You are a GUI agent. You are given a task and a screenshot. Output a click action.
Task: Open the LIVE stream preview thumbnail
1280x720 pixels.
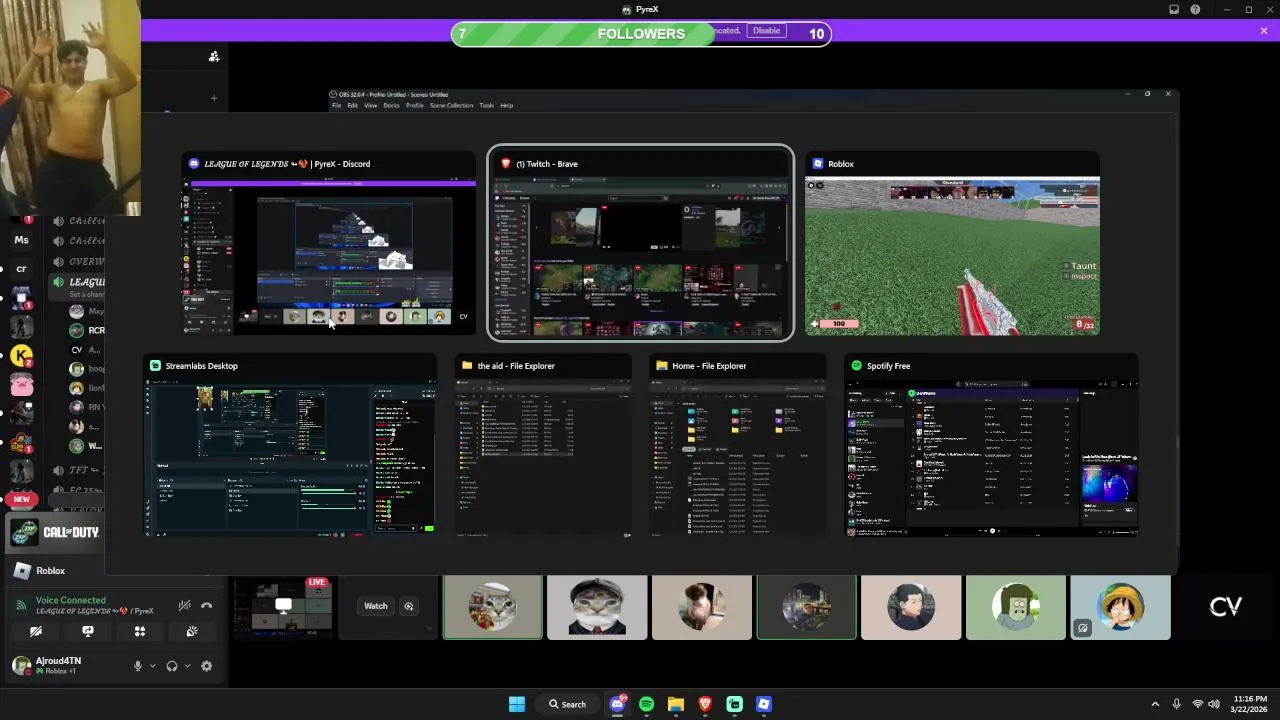(x=283, y=607)
